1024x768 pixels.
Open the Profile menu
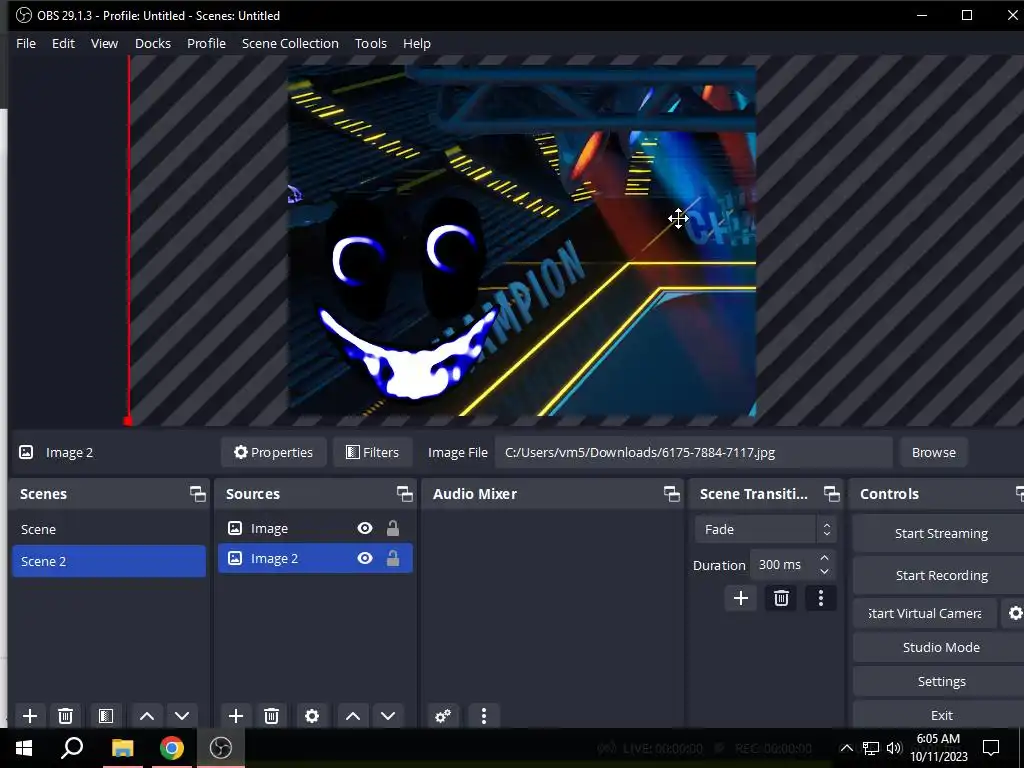click(x=206, y=43)
